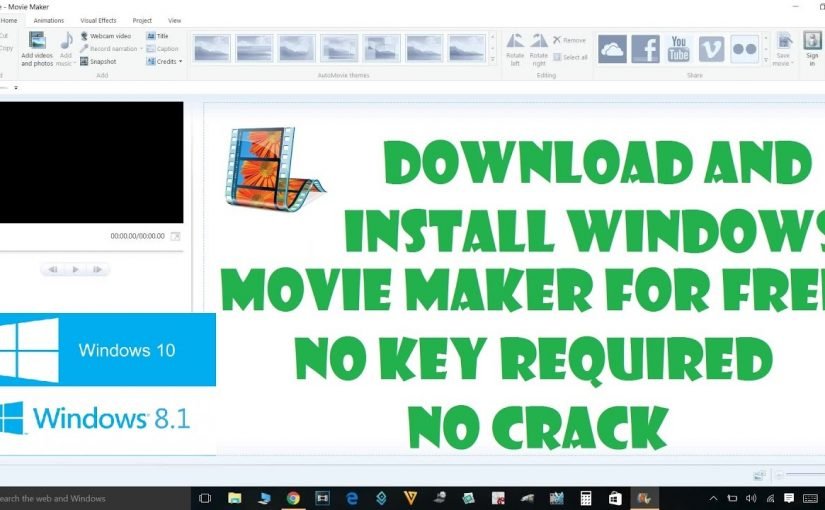Click Remove in Editing group
Viewport: 825px width, 510px height.
569,40
